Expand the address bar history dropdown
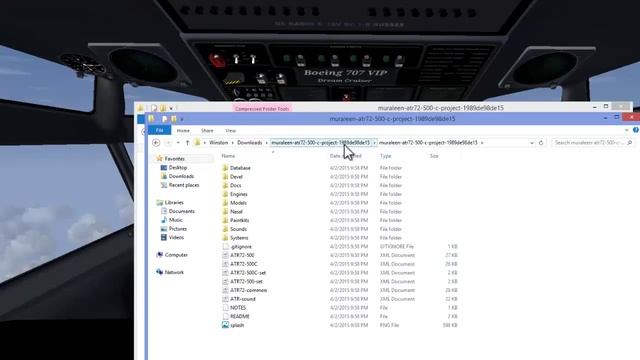This screenshot has width=640, height=360. (x=532, y=143)
